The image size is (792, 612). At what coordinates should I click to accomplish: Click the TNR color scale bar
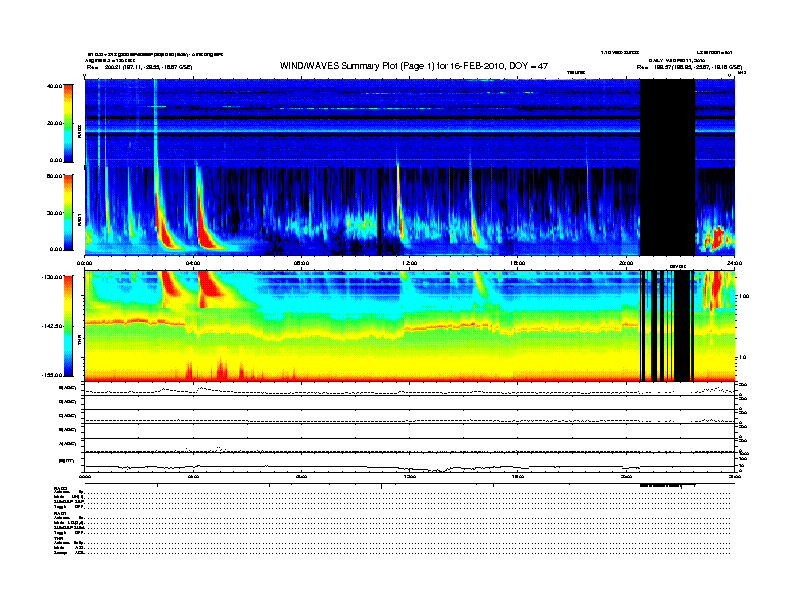68,326
